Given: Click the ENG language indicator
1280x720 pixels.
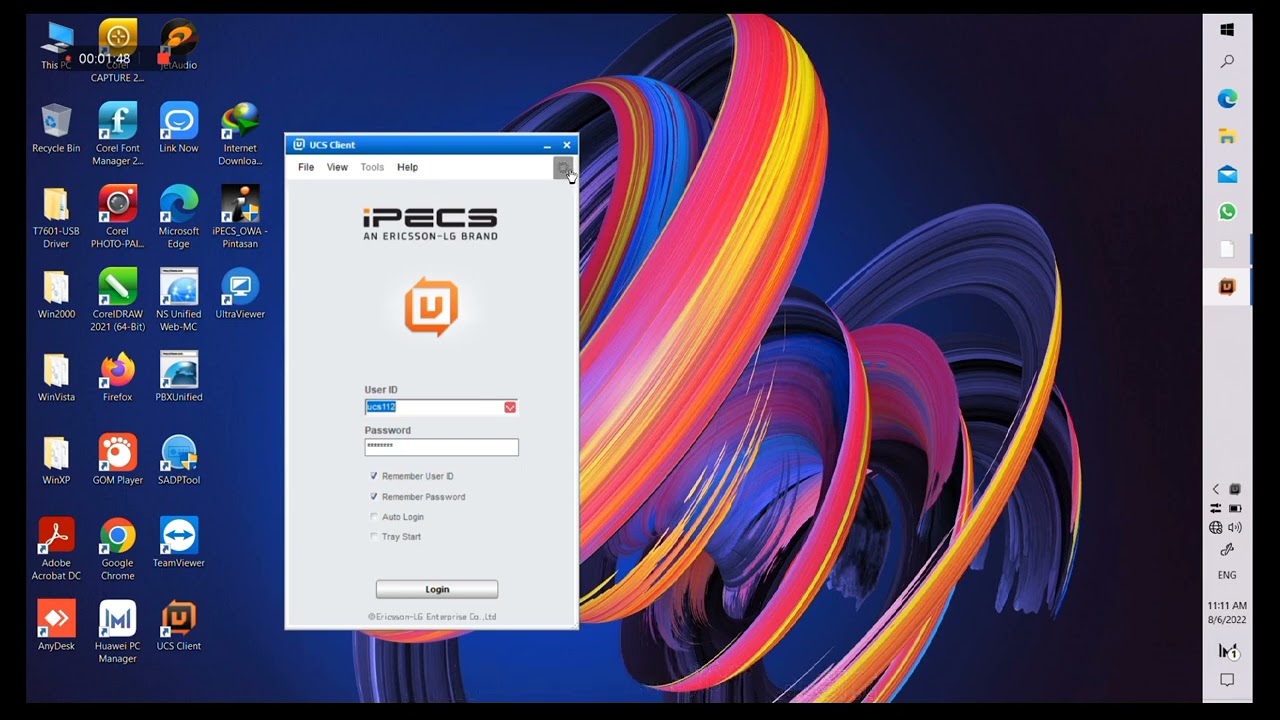Looking at the screenshot, I should point(1227,575).
